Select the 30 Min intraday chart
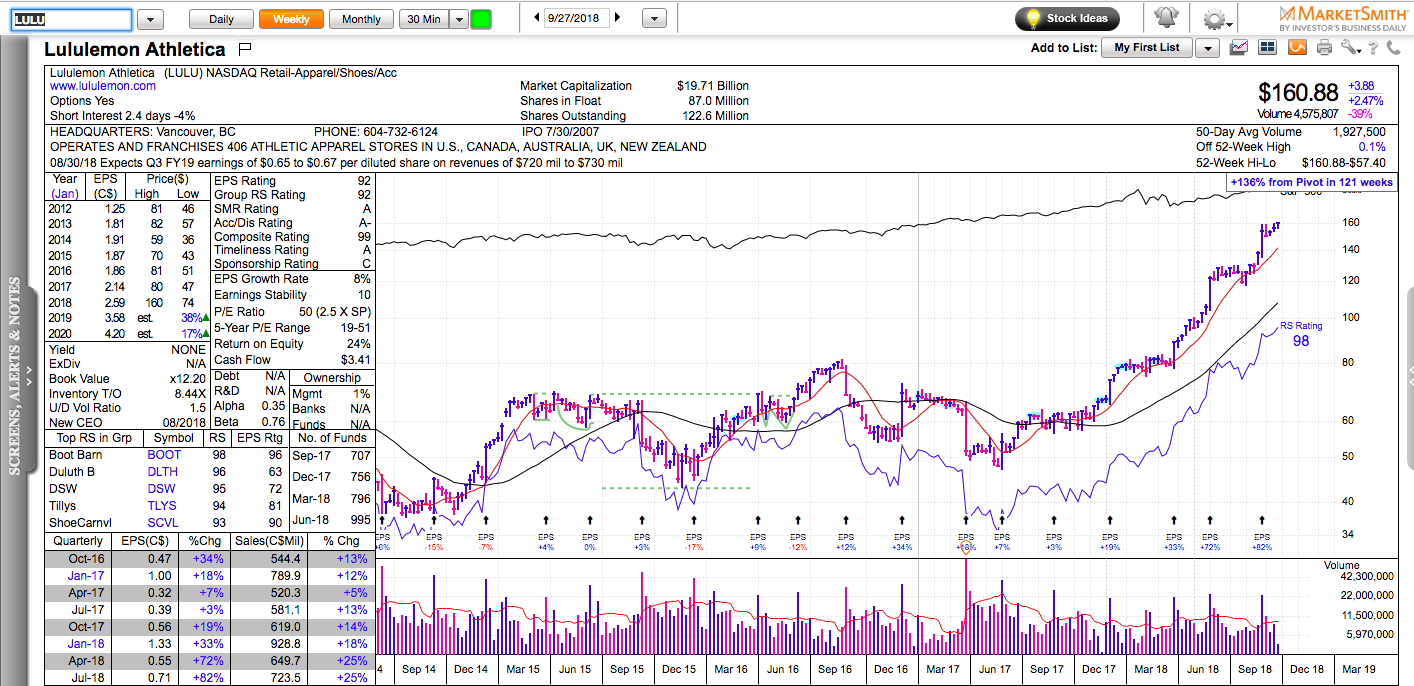 (x=424, y=19)
